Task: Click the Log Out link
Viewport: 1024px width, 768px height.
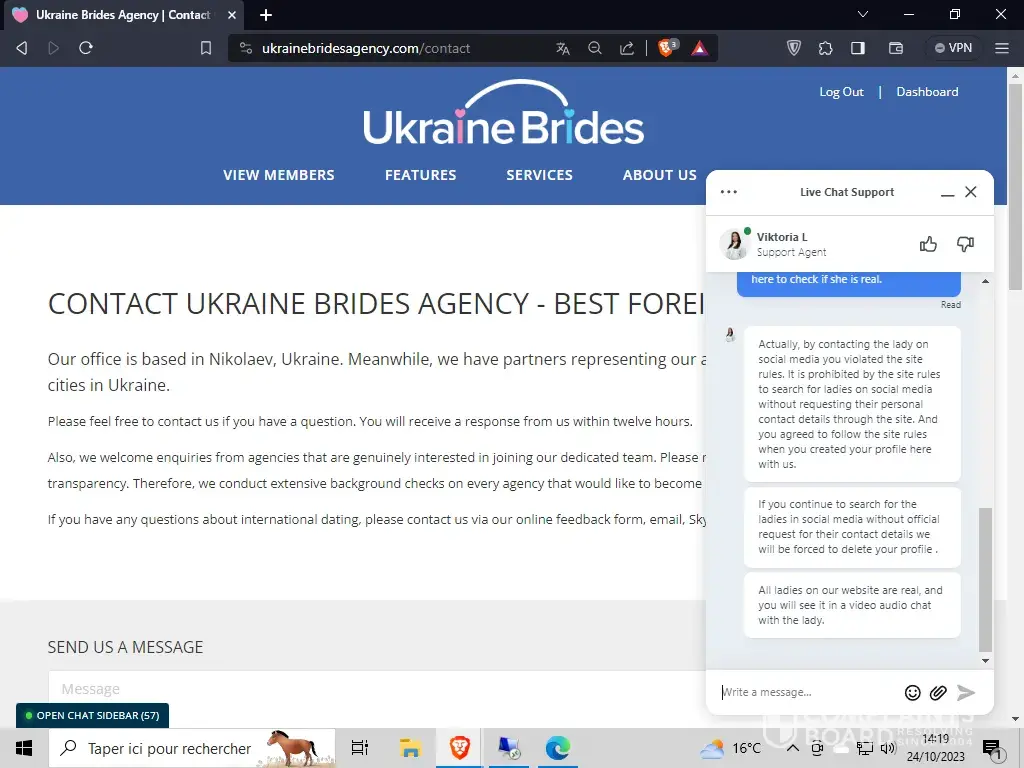Action: click(841, 92)
